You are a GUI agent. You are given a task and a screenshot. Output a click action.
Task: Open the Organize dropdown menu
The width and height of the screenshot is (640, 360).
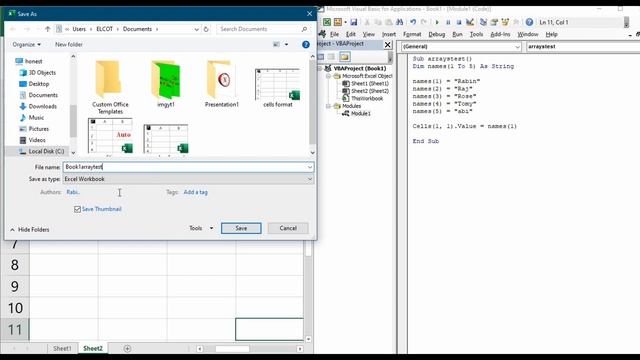[27, 44]
